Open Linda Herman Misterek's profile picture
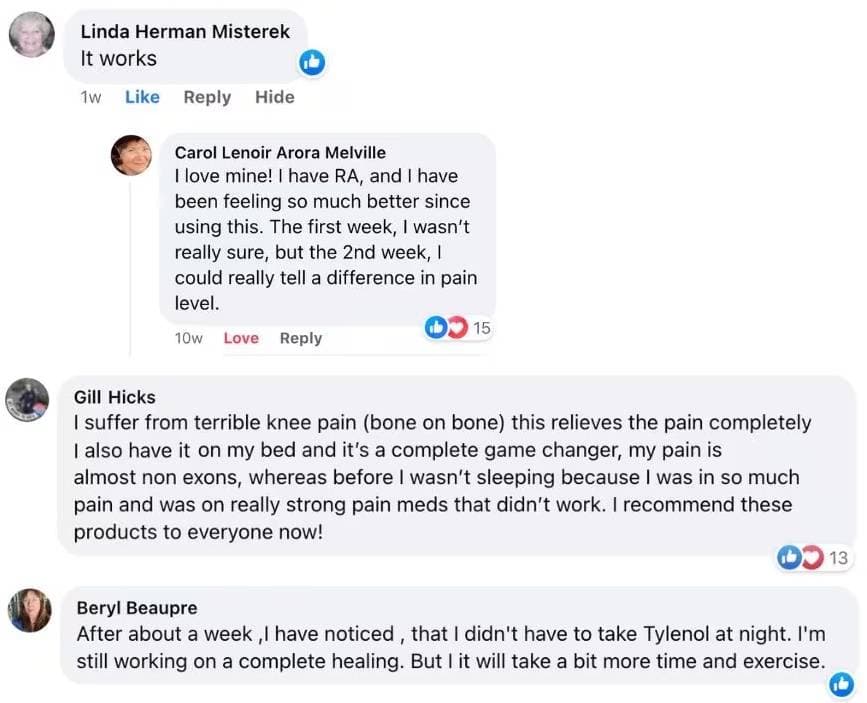The width and height of the screenshot is (867, 703). (31, 32)
